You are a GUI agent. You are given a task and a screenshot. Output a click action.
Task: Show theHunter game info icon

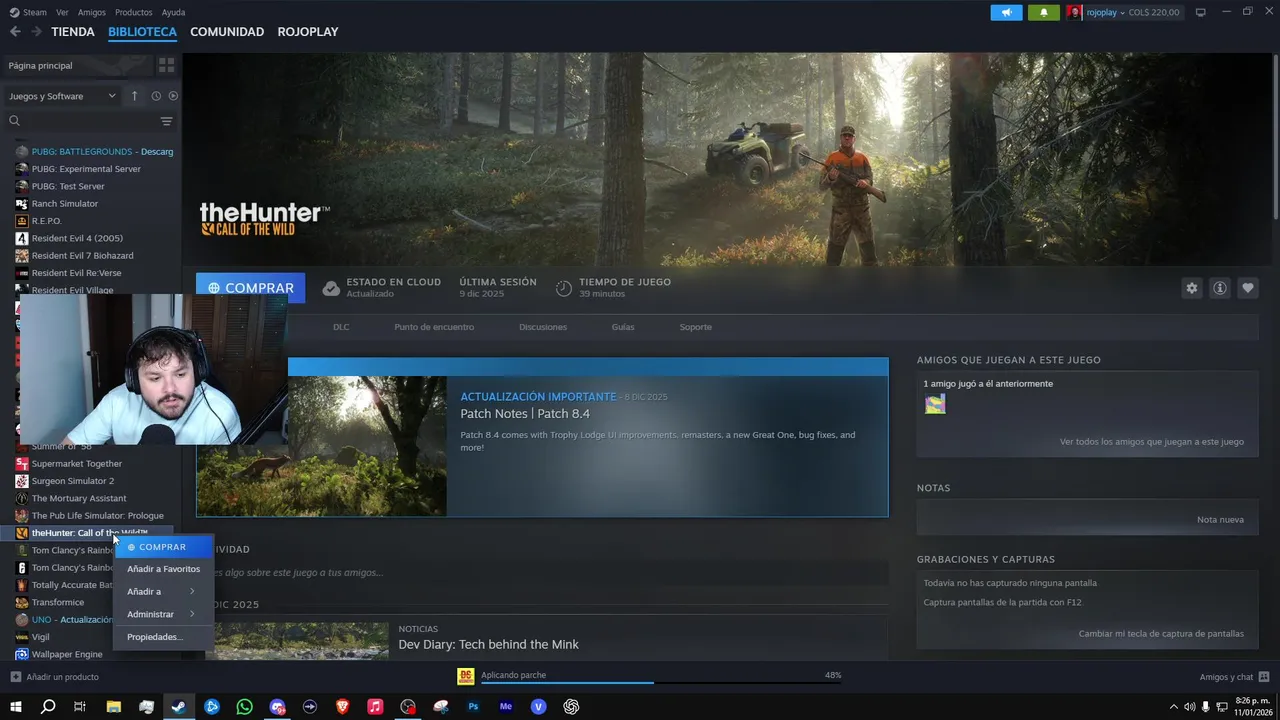1219,288
